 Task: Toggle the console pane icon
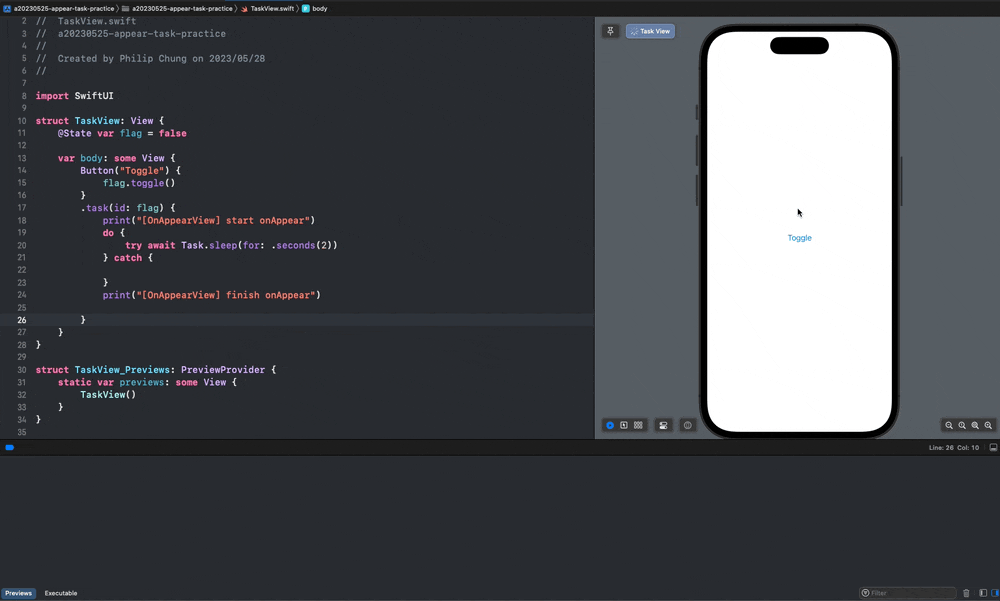pyautogui.click(x=995, y=593)
